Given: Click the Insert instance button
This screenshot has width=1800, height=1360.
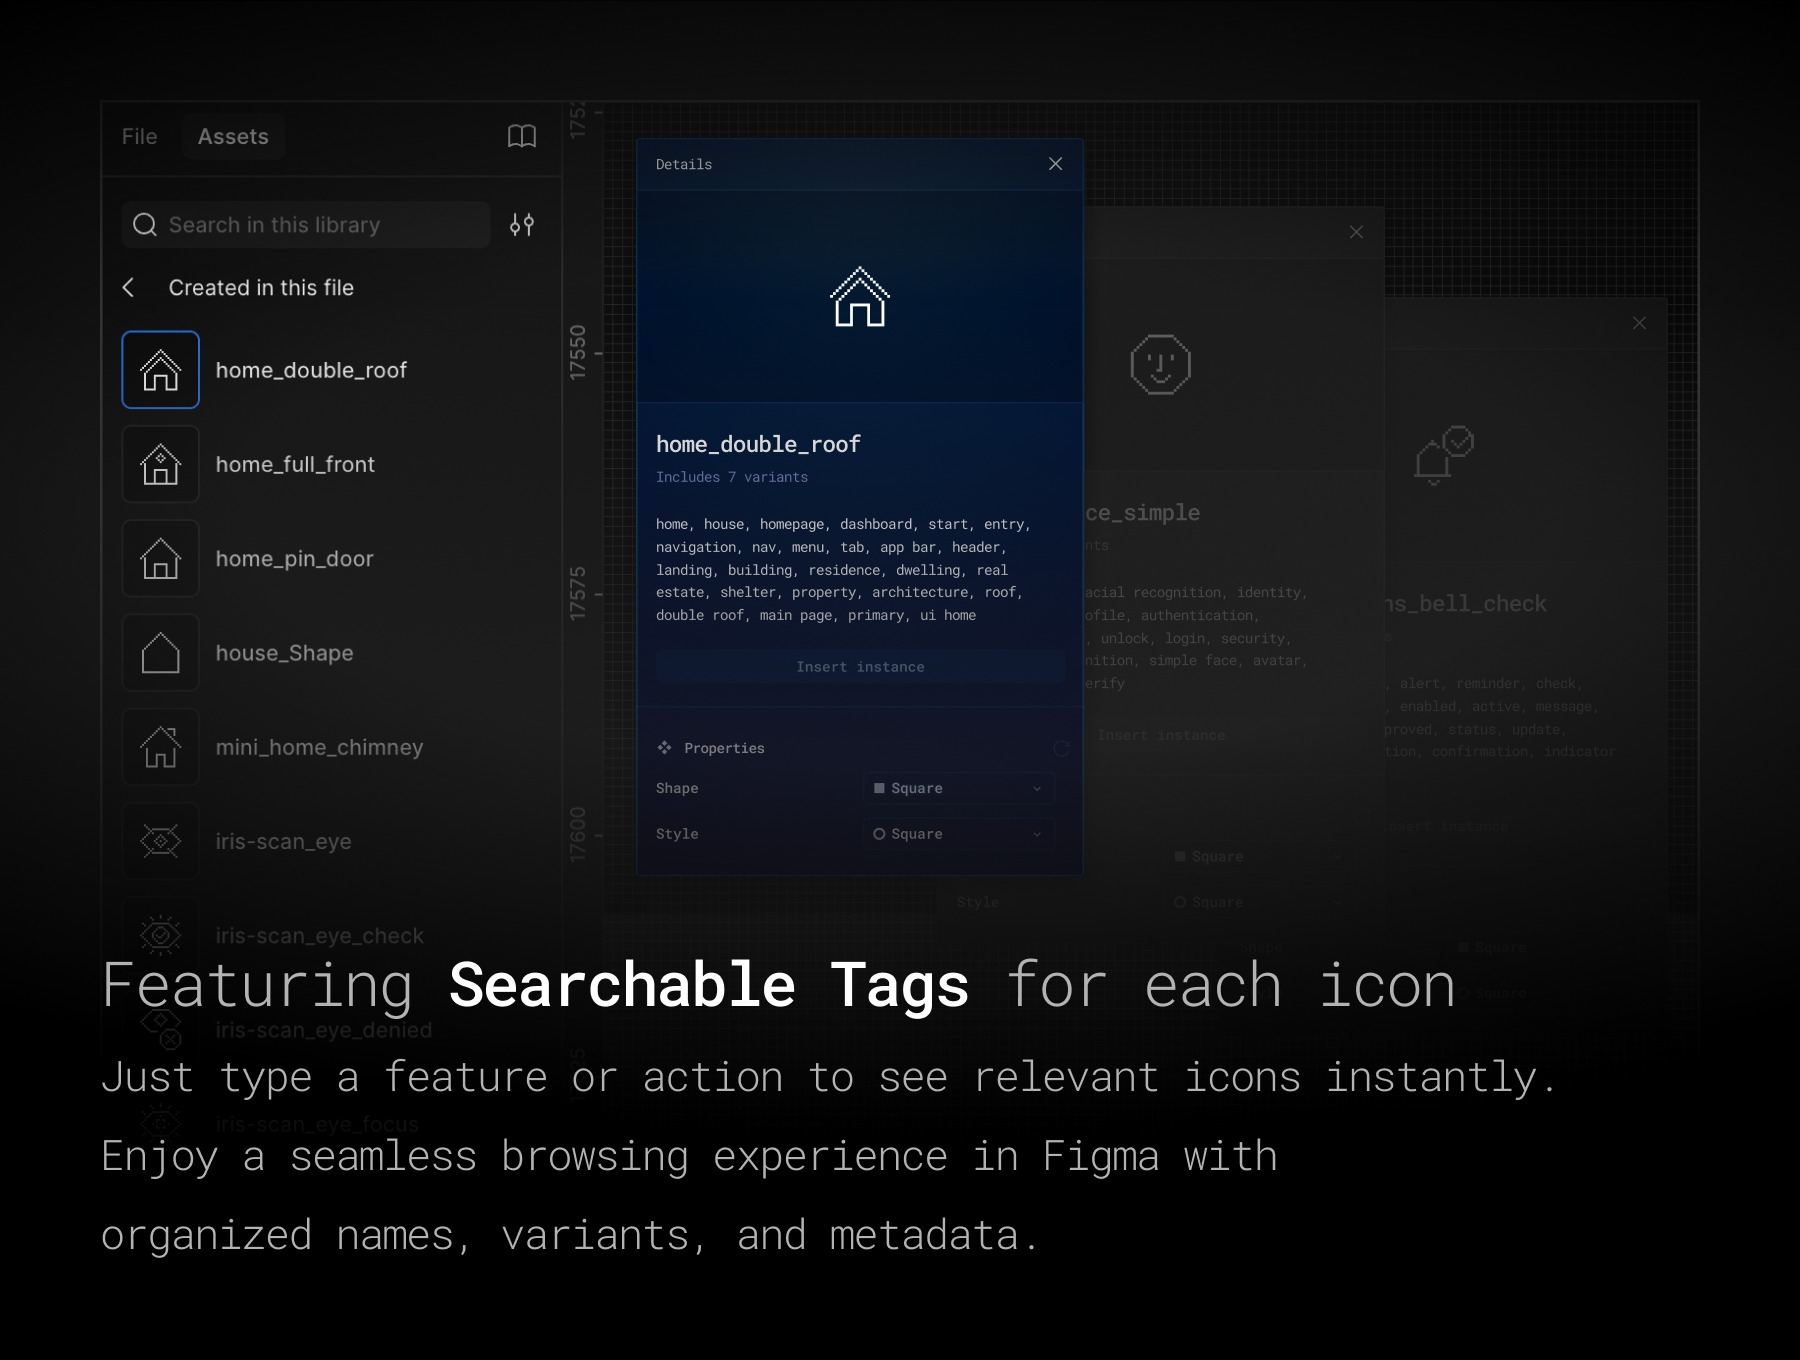Looking at the screenshot, I should (859, 666).
